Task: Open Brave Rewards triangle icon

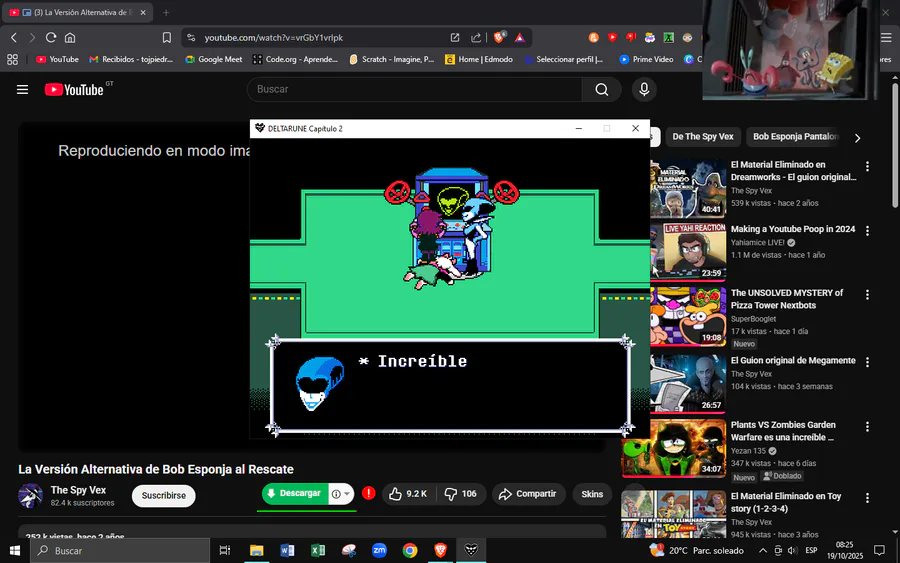Action: click(519, 37)
